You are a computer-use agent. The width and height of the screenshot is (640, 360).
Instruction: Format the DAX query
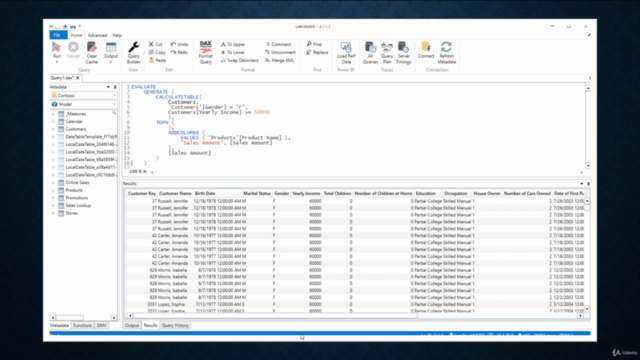tap(206, 53)
